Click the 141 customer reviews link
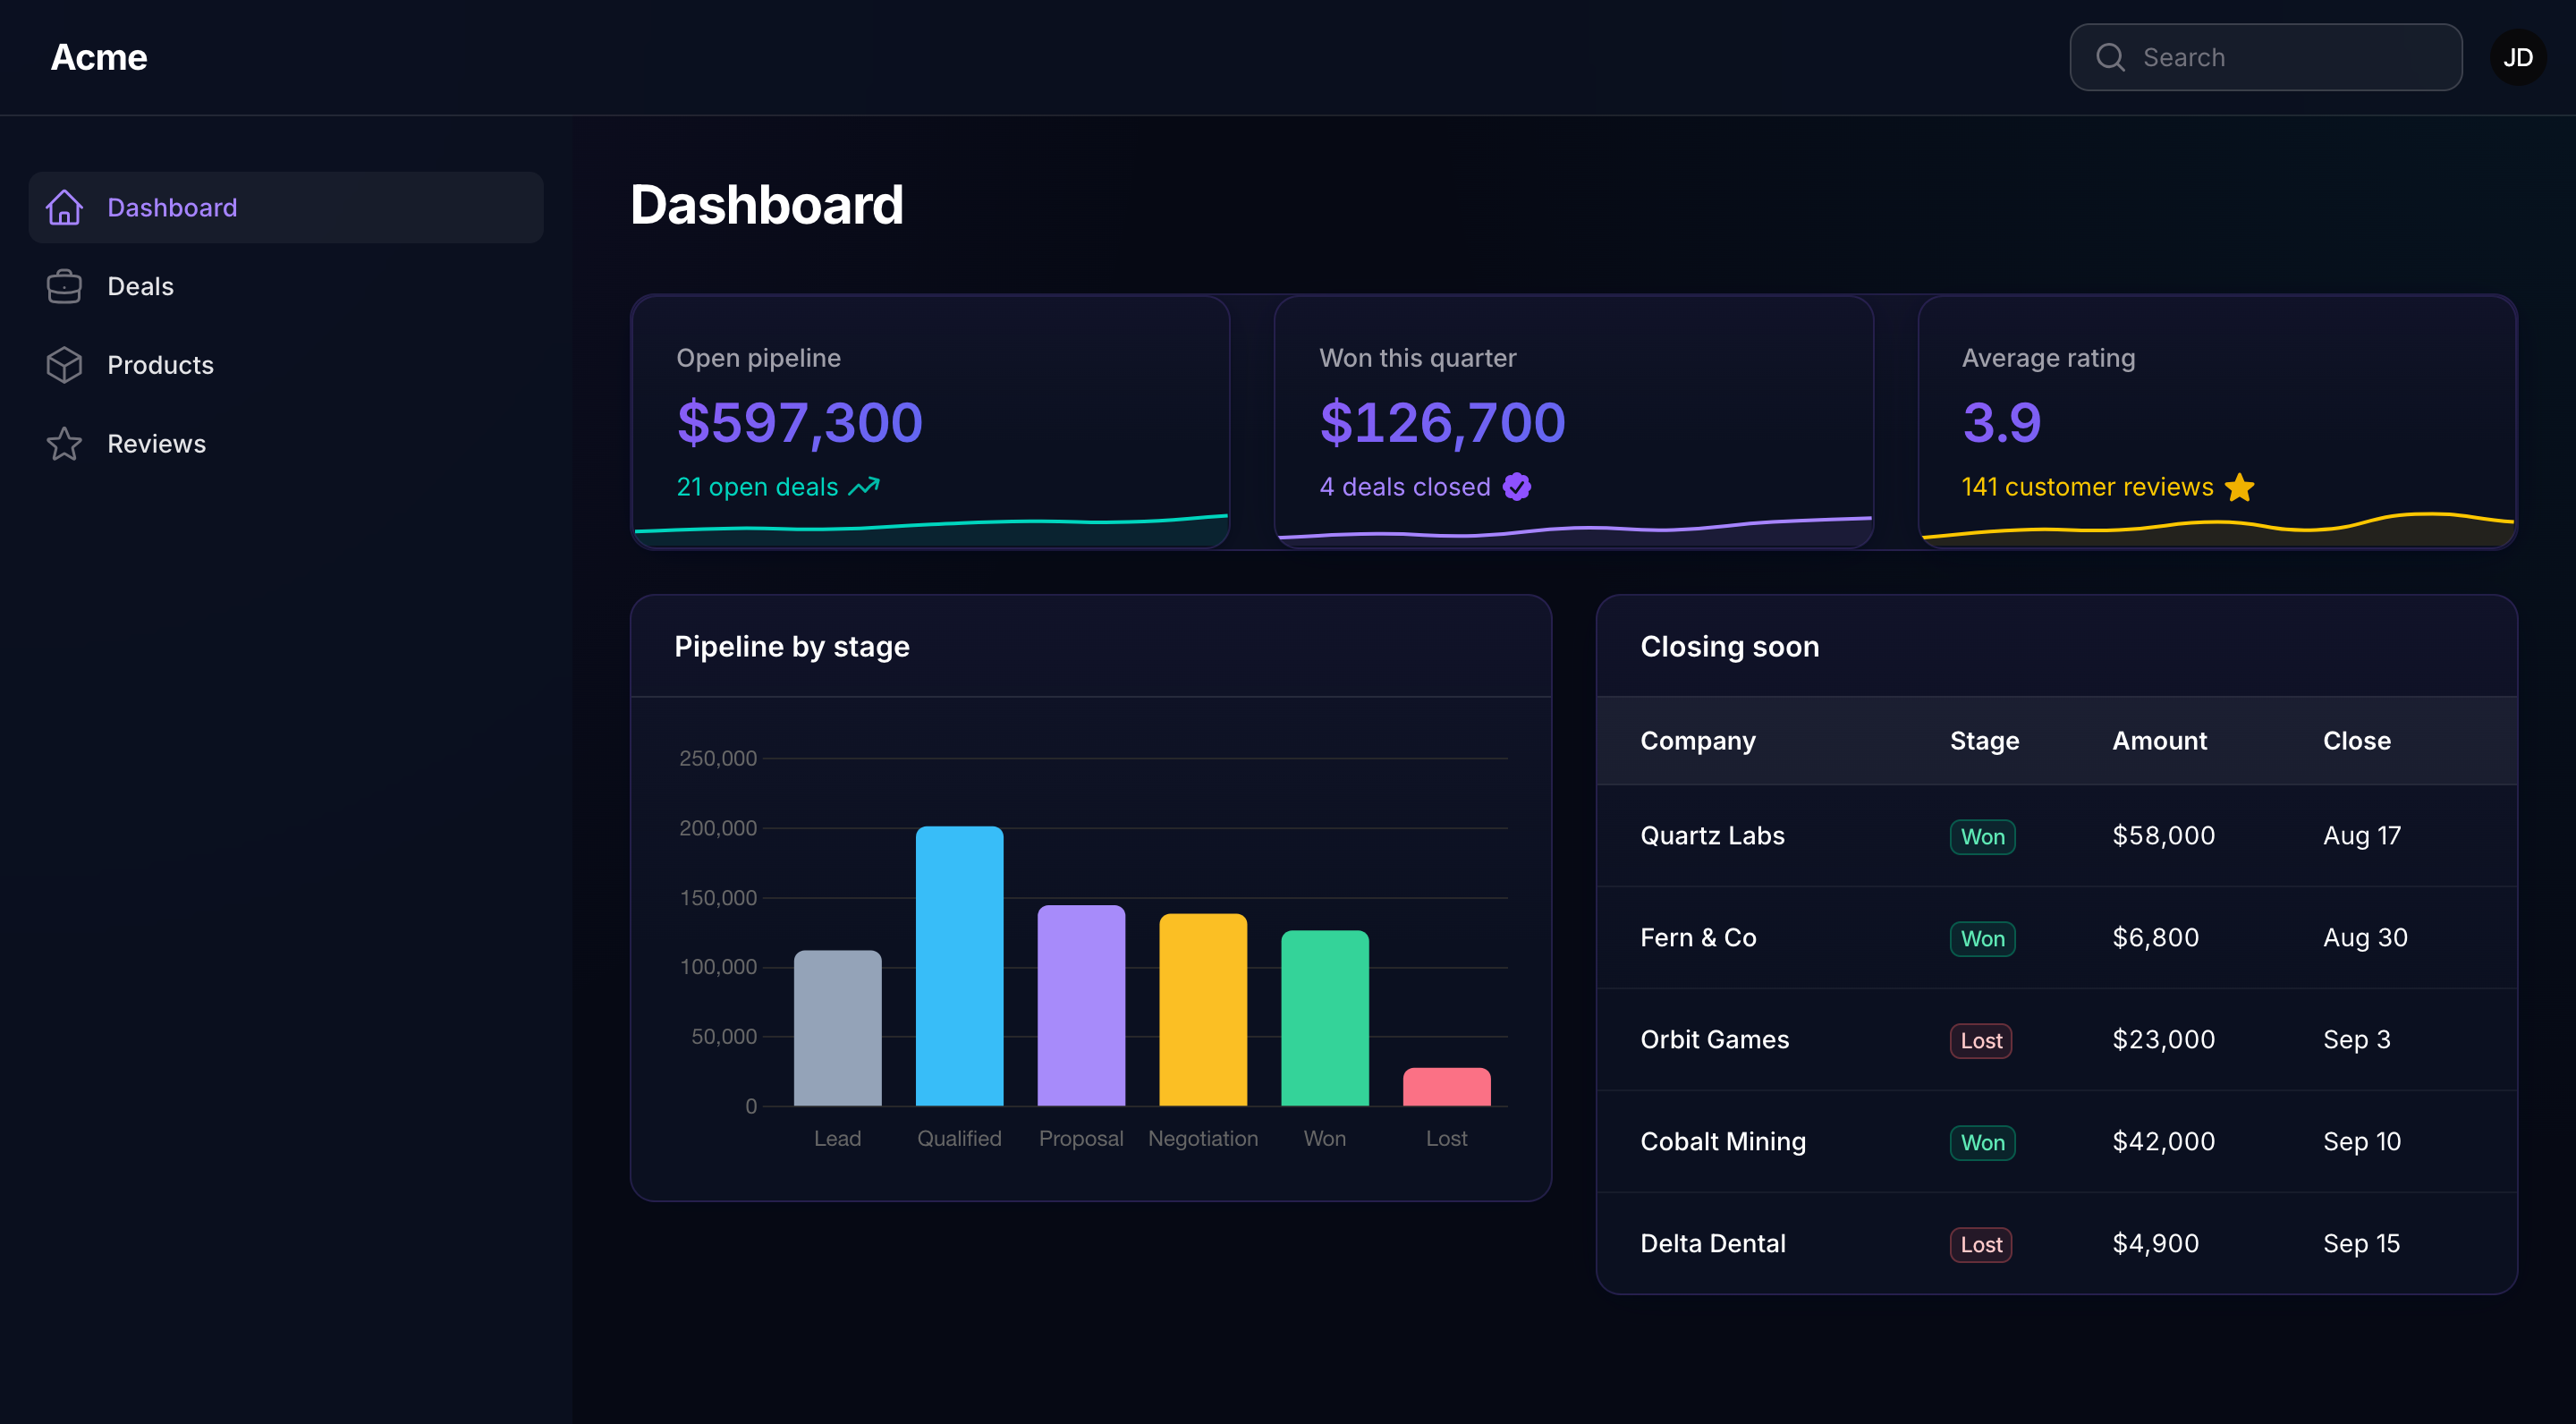The width and height of the screenshot is (2576, 1424). pyautogui.click(x=2087, y=487)
